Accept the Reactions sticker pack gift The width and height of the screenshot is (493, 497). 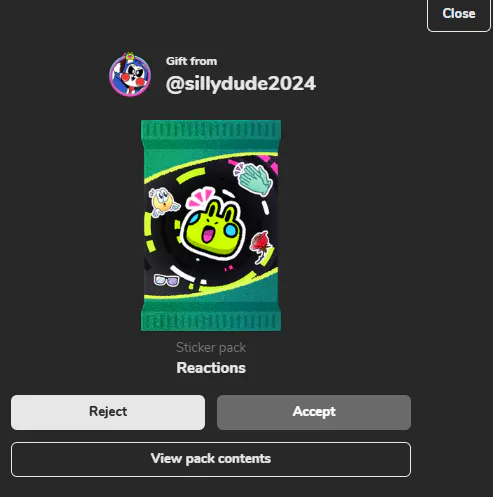(314, 412)
